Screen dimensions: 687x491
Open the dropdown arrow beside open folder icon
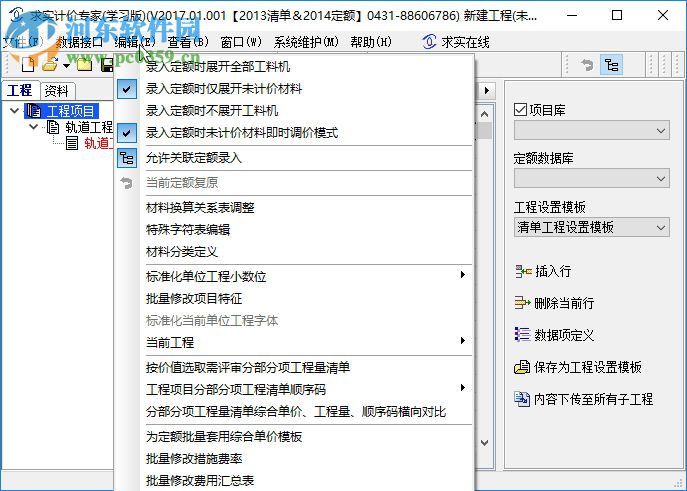(x=66, y=66)
